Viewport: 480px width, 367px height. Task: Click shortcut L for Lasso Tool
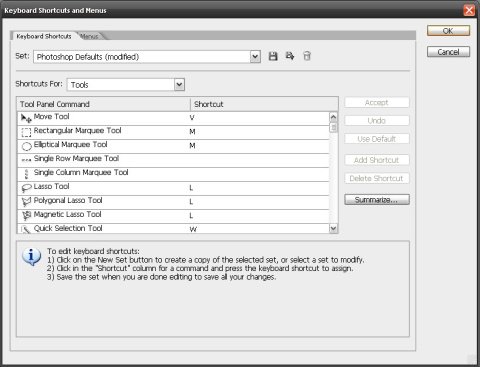coord(191,188)
